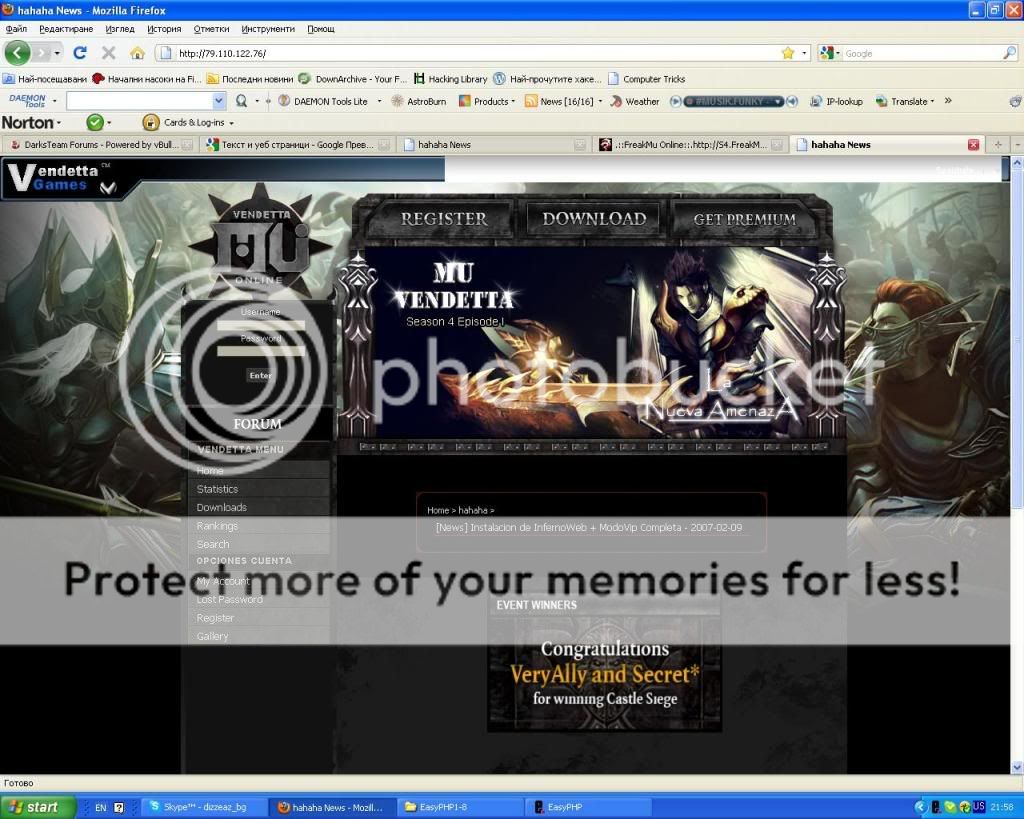
Task: Open the Computer Tricks bookmark
Action: (x=647, y=79)
